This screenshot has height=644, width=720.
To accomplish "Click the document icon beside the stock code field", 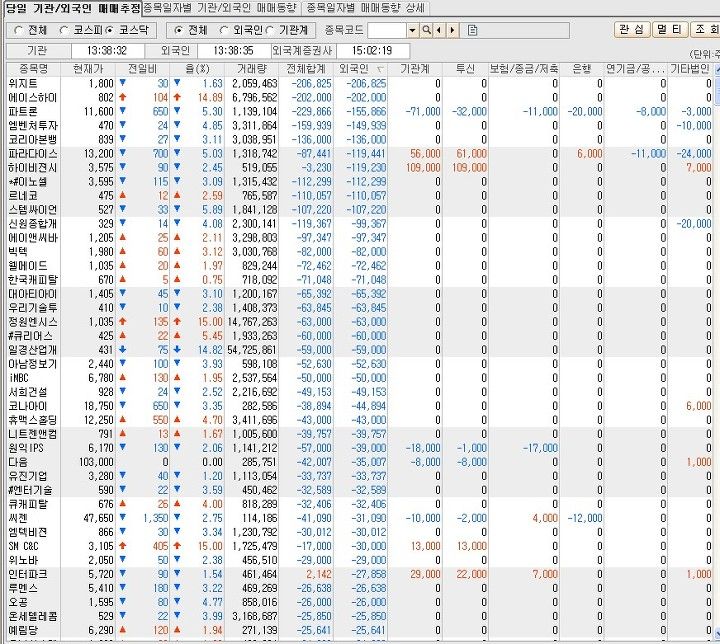I will (472, 30).
